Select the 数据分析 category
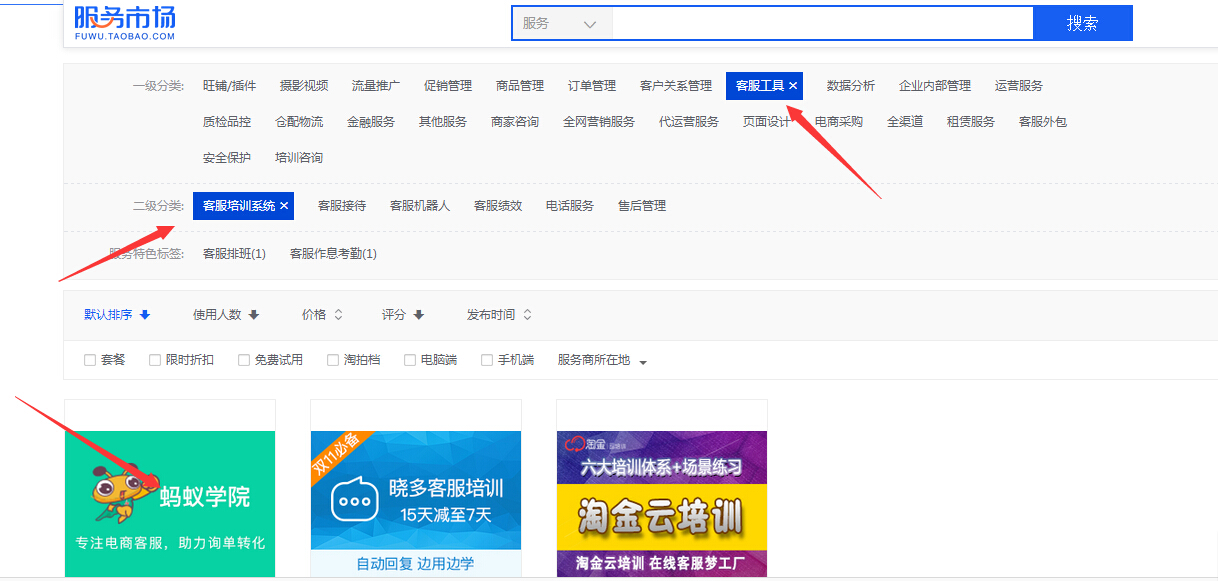The image size is (1218, 581). coord(850,86)
